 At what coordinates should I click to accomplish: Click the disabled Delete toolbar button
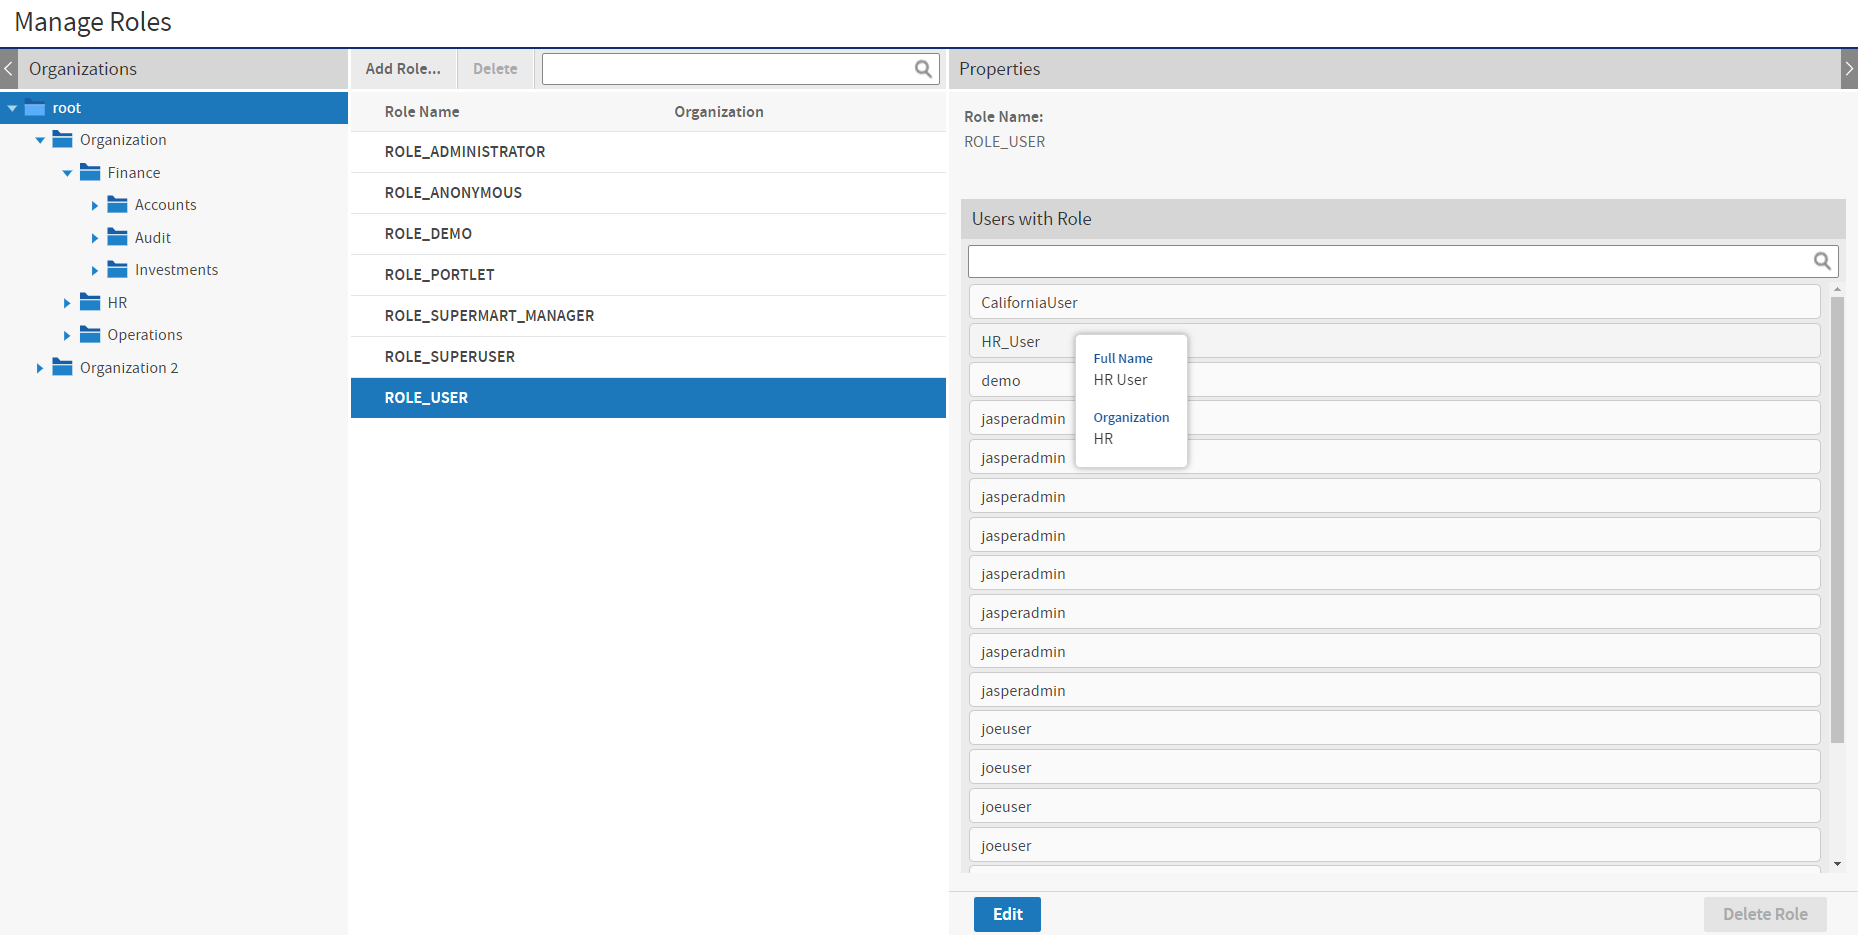tap(495, 69)
